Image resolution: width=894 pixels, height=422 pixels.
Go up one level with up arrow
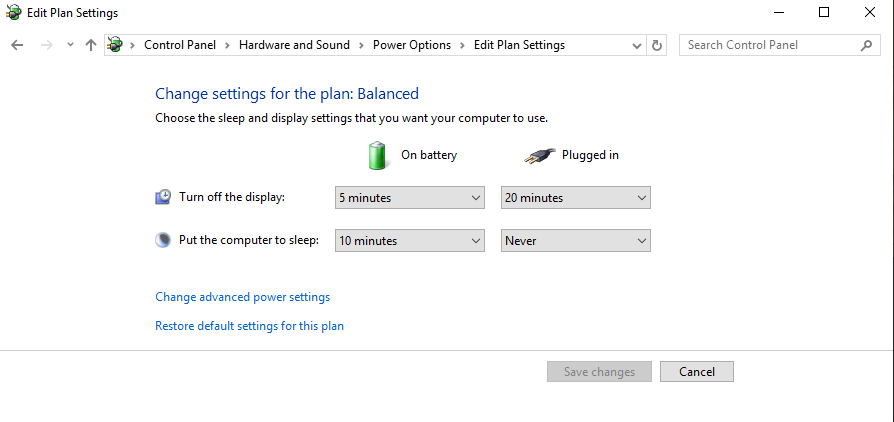click(91, 45)
